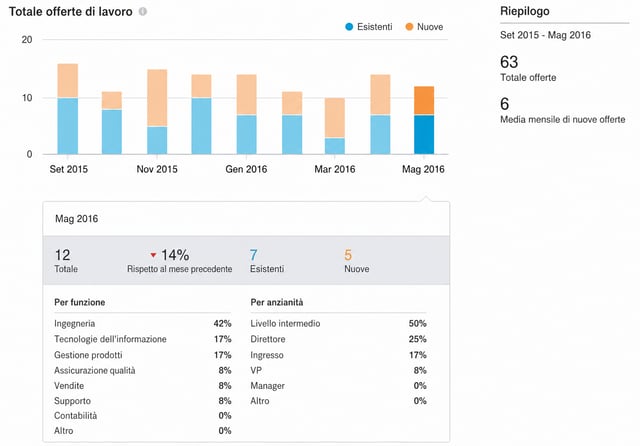Click the VP row
The width and height of the screenshot is (640, 446).
tap(338, 371)
